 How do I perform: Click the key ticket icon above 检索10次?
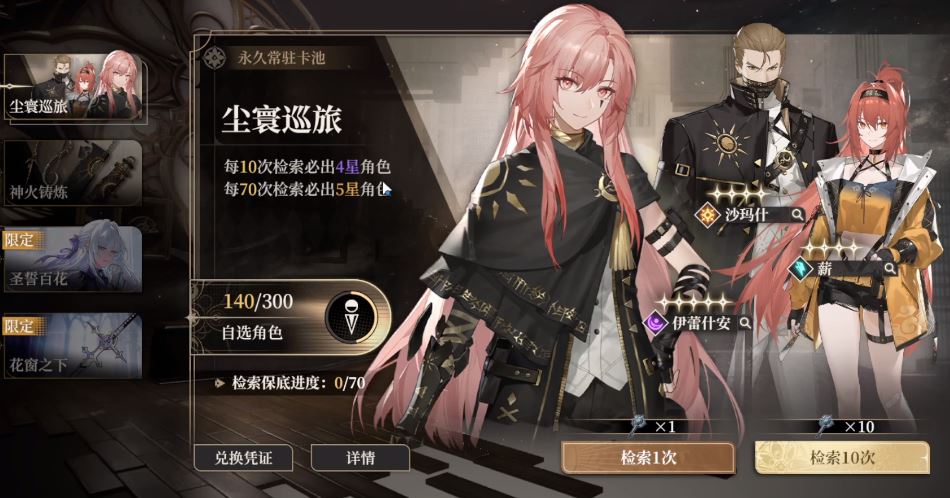tap(827, 426)
